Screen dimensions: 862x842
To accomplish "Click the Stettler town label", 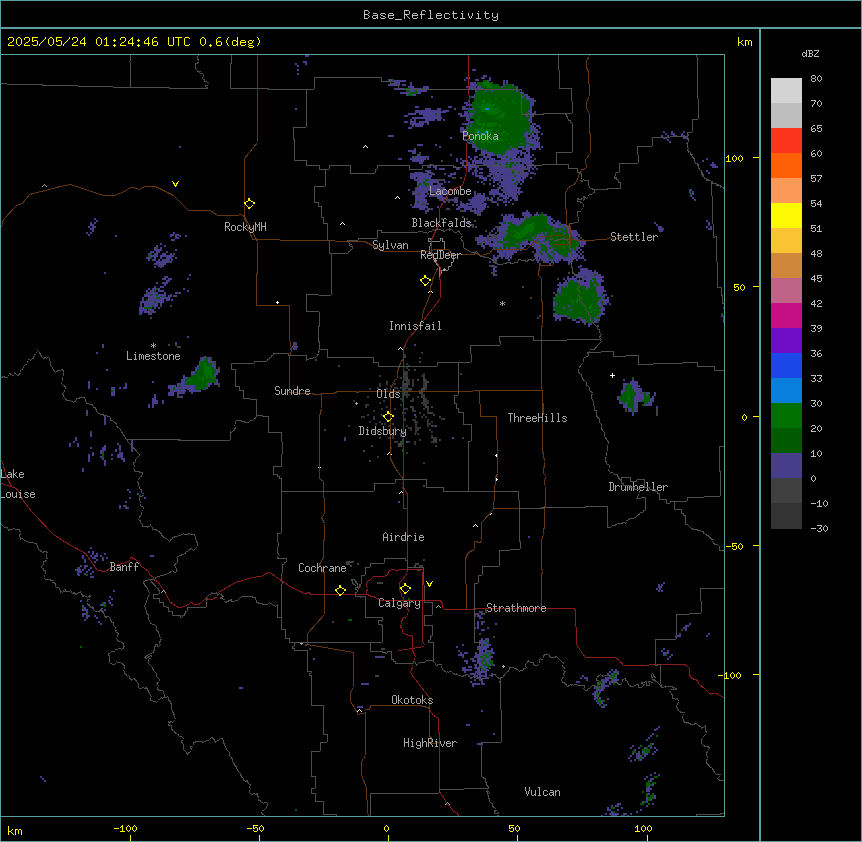I will tap(634, 237).
